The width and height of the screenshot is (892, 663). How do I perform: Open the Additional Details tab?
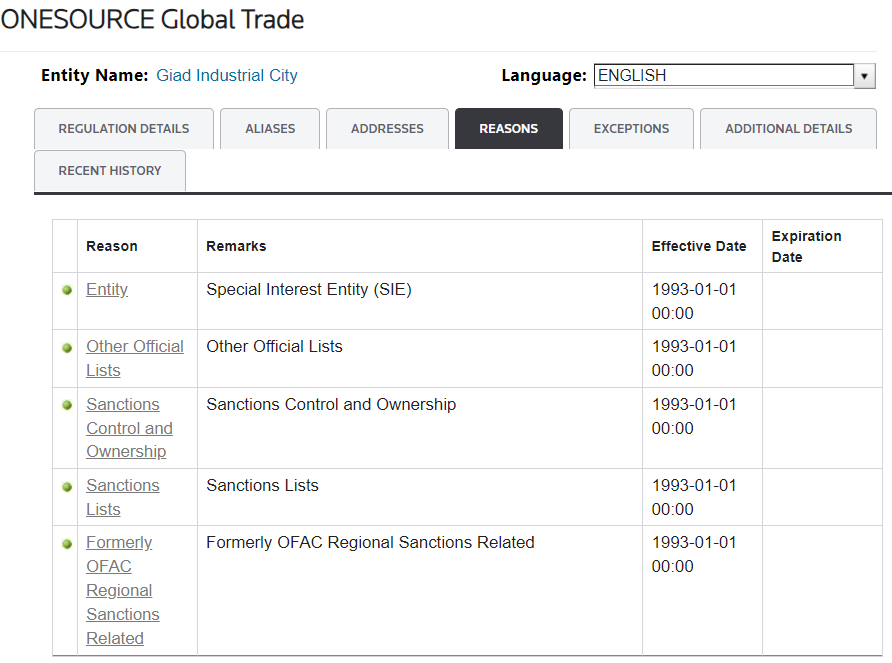[x=788, y=129]
